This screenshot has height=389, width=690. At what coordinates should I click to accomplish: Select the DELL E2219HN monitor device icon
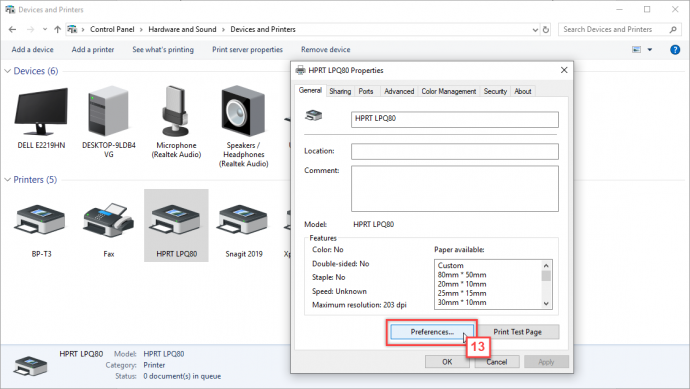pos(41,111)
